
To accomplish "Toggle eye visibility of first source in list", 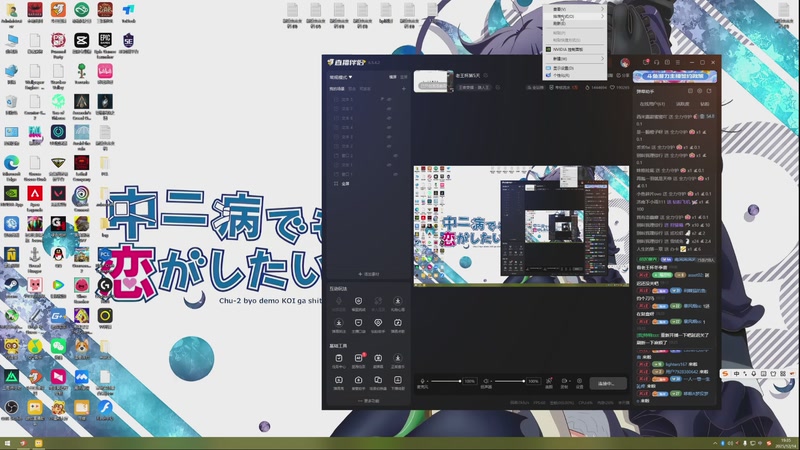I will pos(389,99).
